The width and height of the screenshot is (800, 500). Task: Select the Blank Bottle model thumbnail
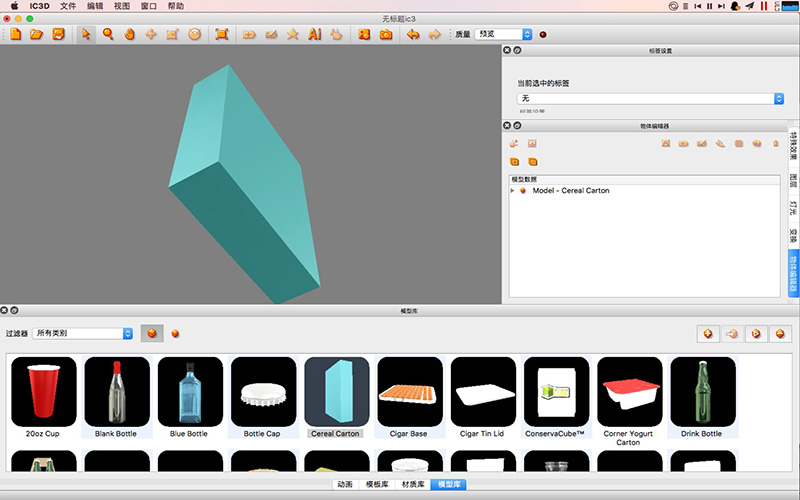point(117,391)
